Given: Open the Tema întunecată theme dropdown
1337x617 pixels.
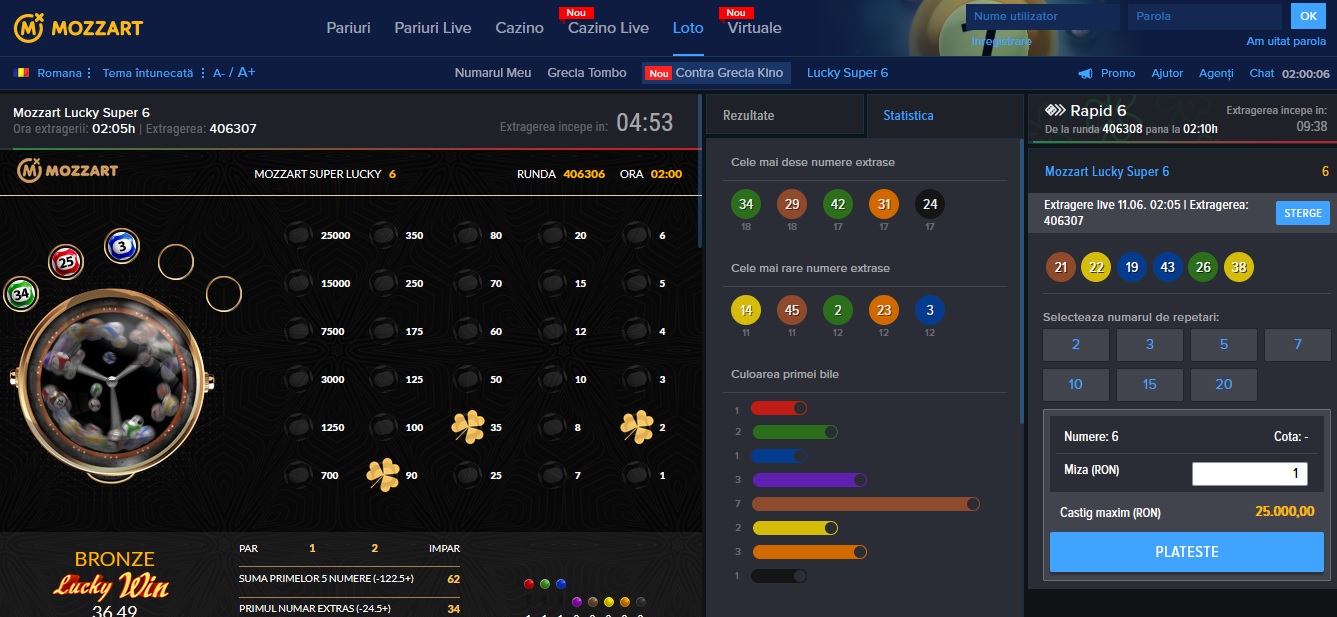Looking at the screenshot, I should pos(152,73).
